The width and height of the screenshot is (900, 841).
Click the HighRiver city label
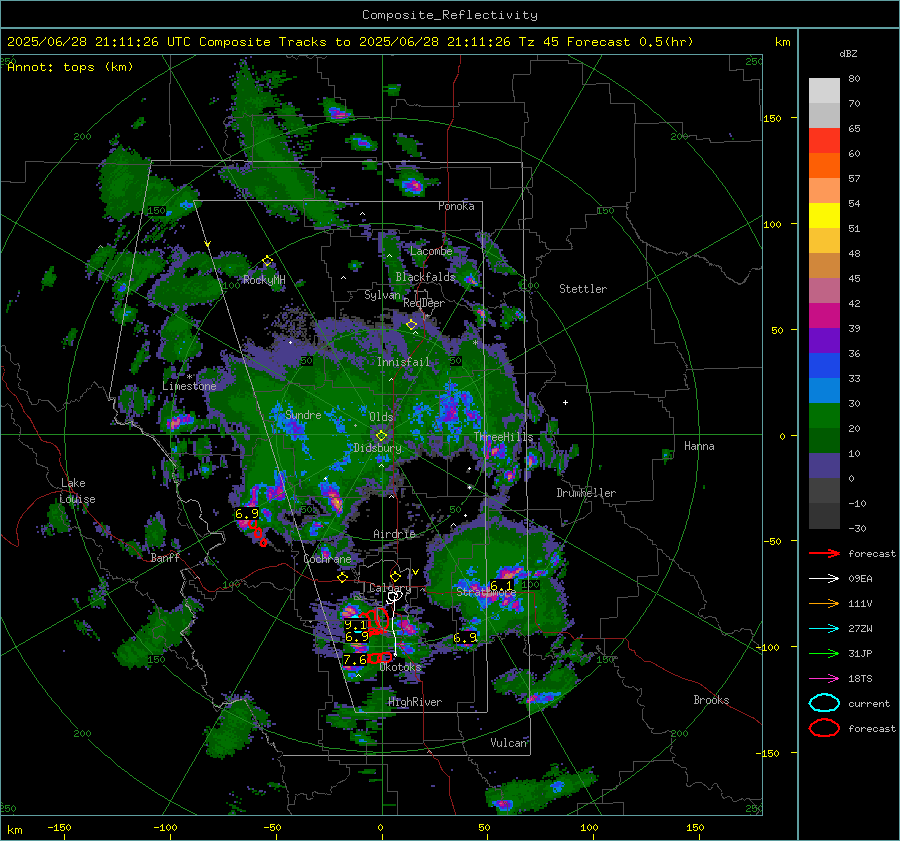[415, 702]
